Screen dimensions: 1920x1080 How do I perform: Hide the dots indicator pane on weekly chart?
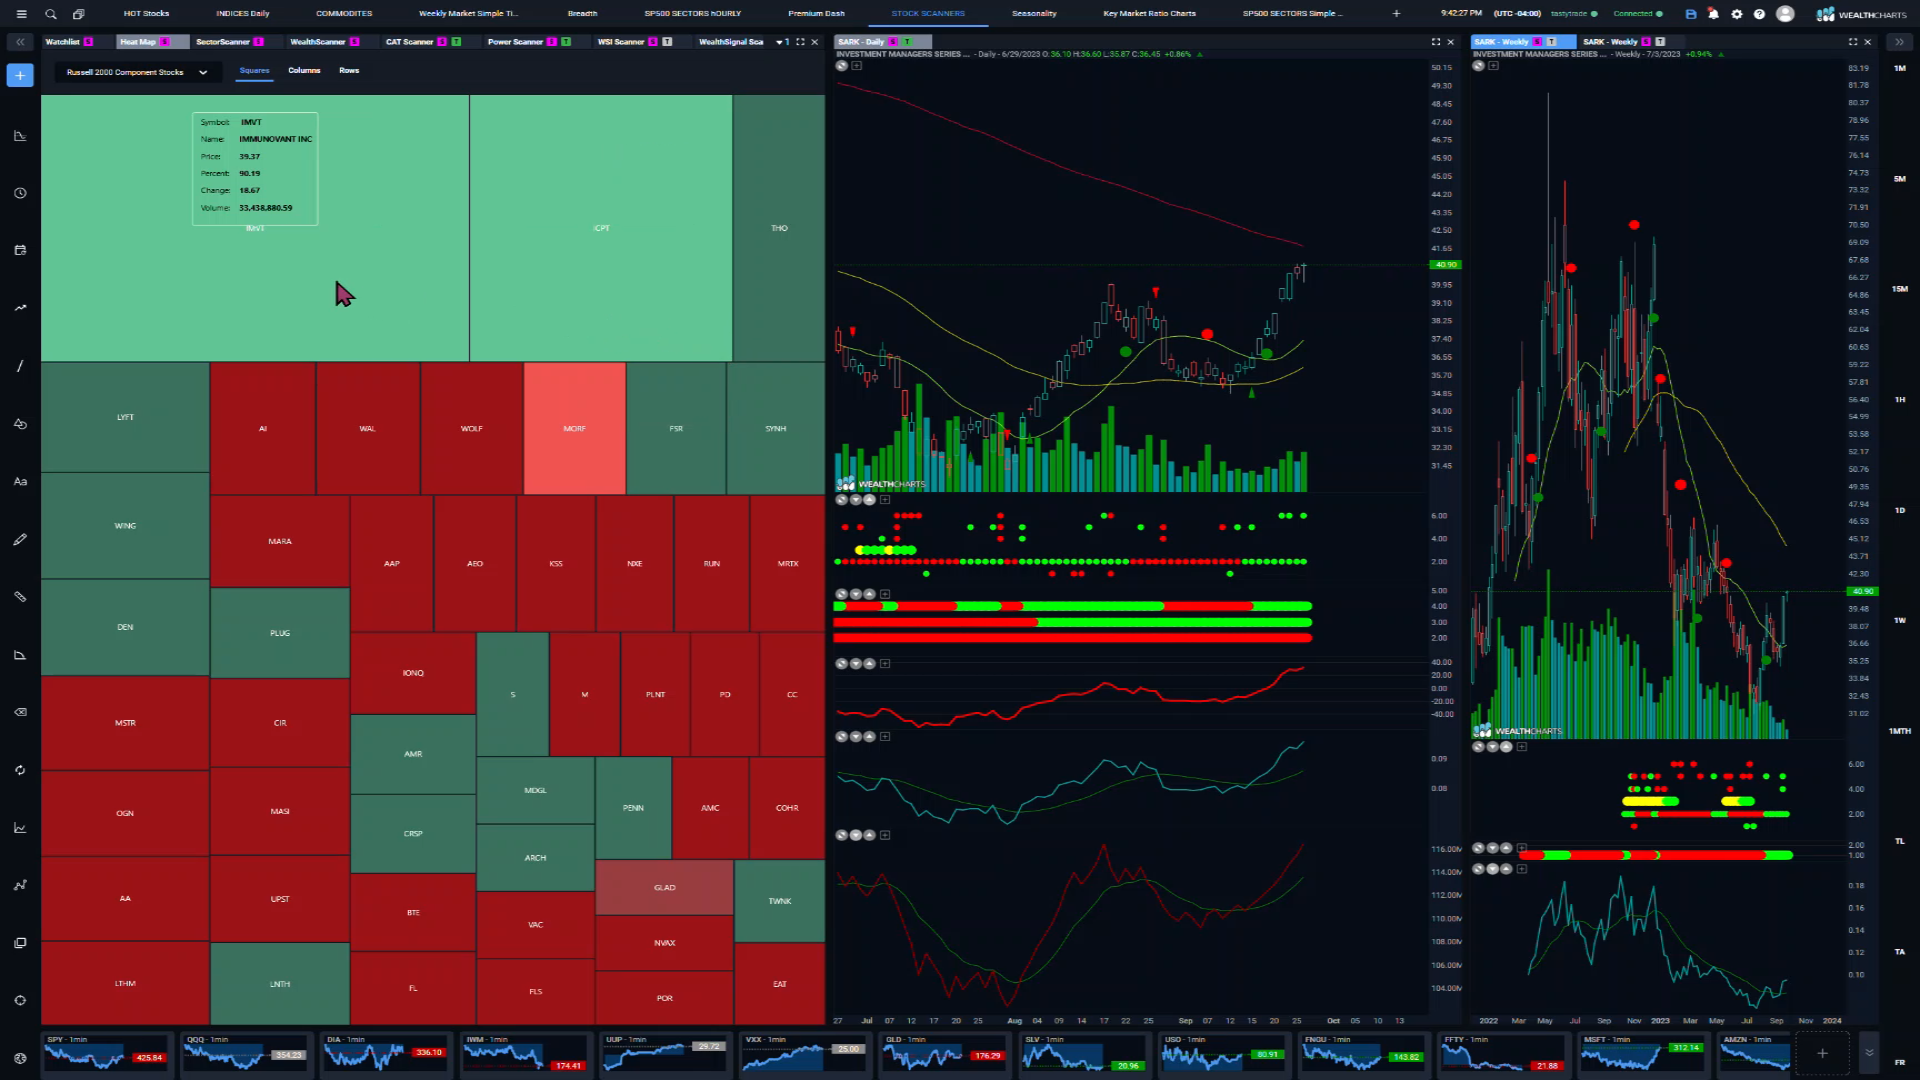1478,747
